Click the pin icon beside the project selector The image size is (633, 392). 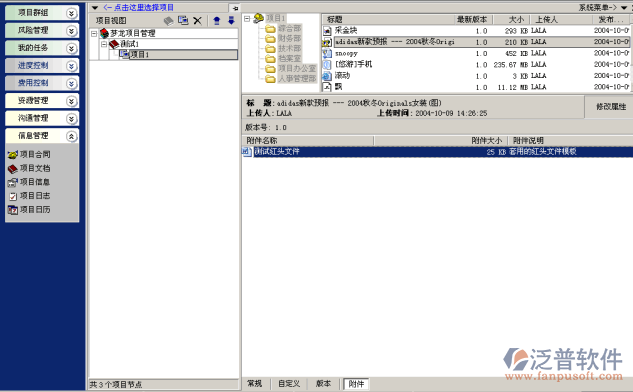click(x=235, y=8)
